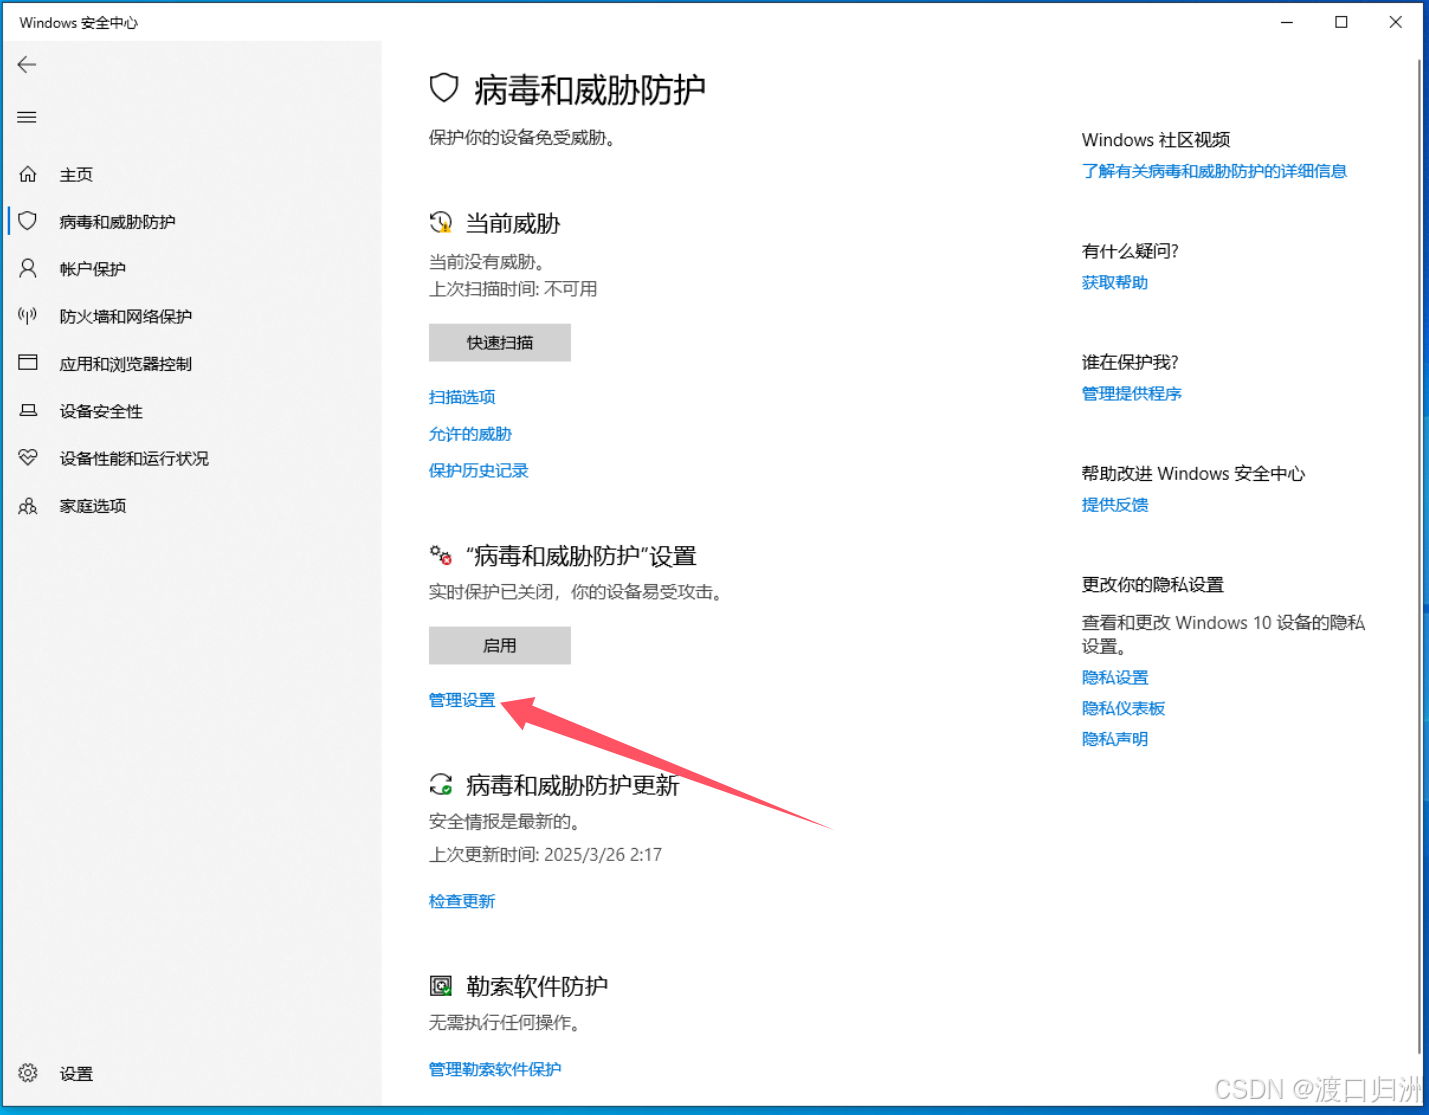The width and height of the screenshot is (1429, 1115).
Task: Select 病毒和威胁防护 in the sidebar
Action: click(x=117, y=222)
